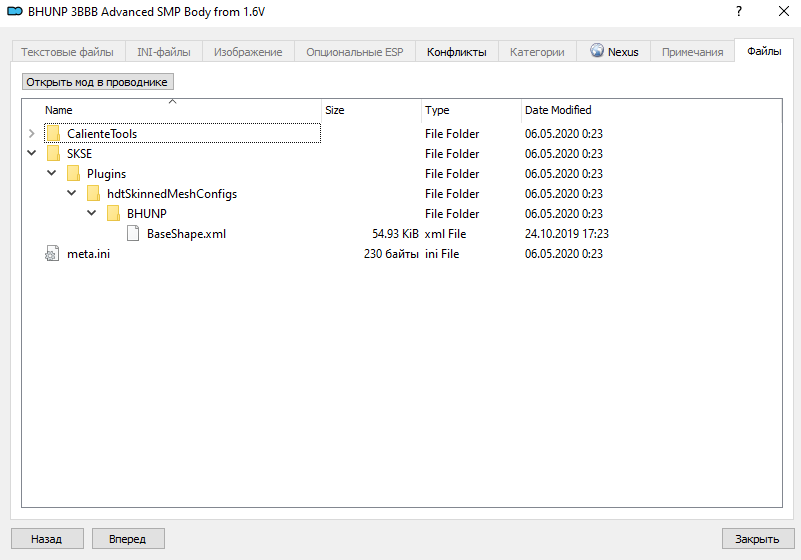The width and height of the screenshot is (801, 560).
Task: Click the Plugins folder icon
Action: click(73, 174)
